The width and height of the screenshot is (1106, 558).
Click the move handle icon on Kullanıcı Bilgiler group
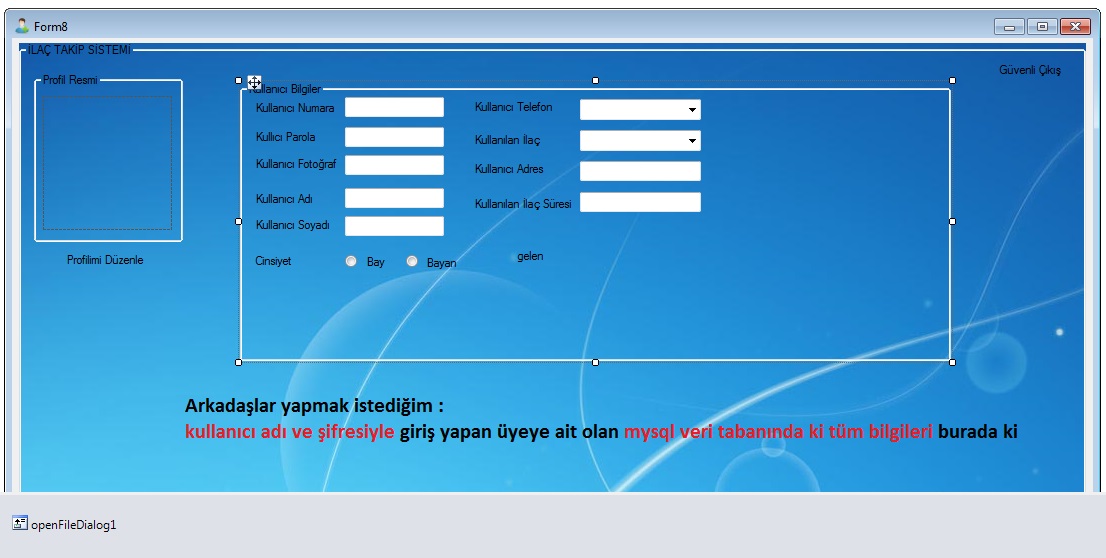point(255,82)
